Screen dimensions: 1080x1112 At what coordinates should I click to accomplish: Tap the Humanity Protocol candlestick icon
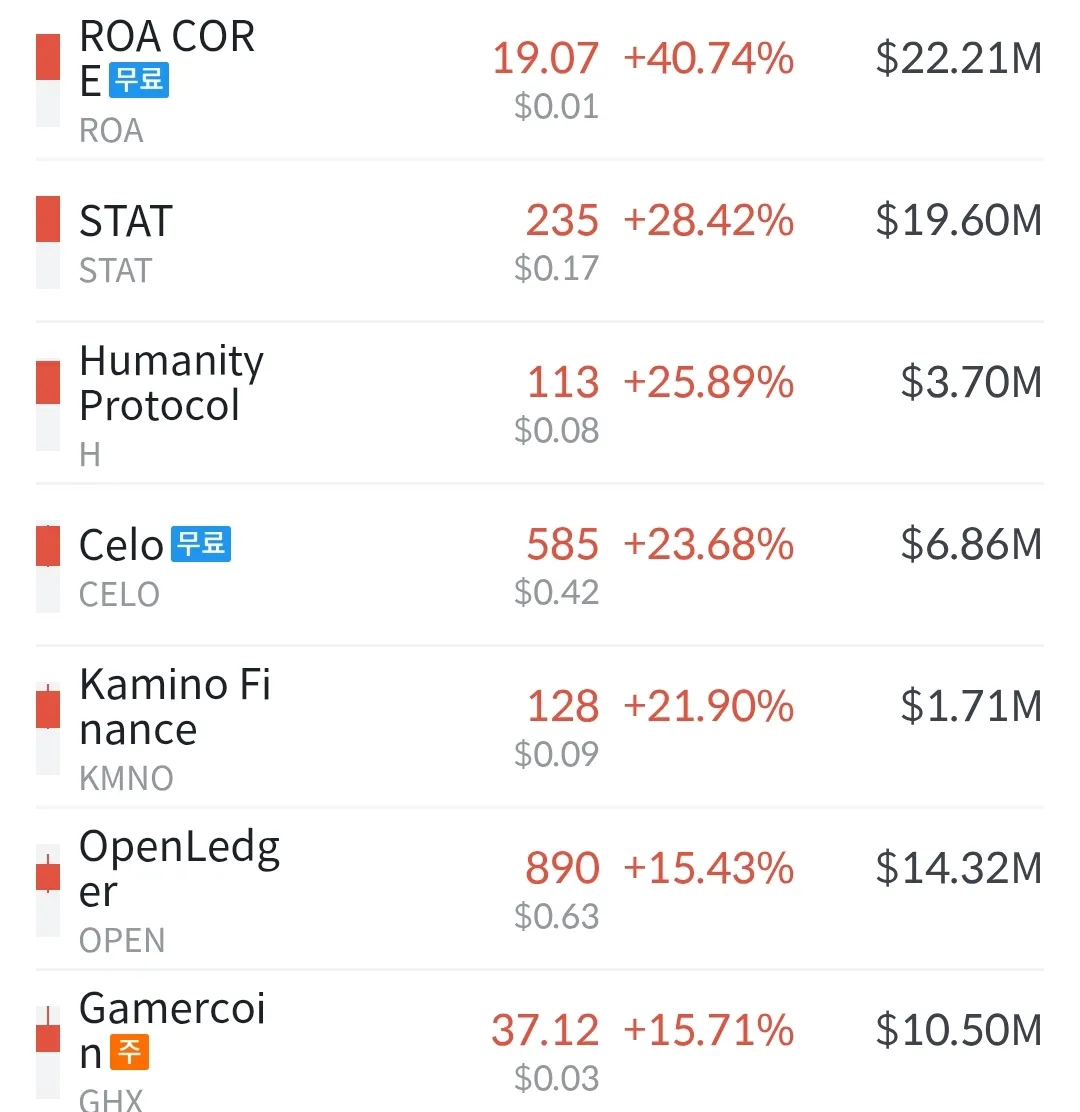(48, 404)
